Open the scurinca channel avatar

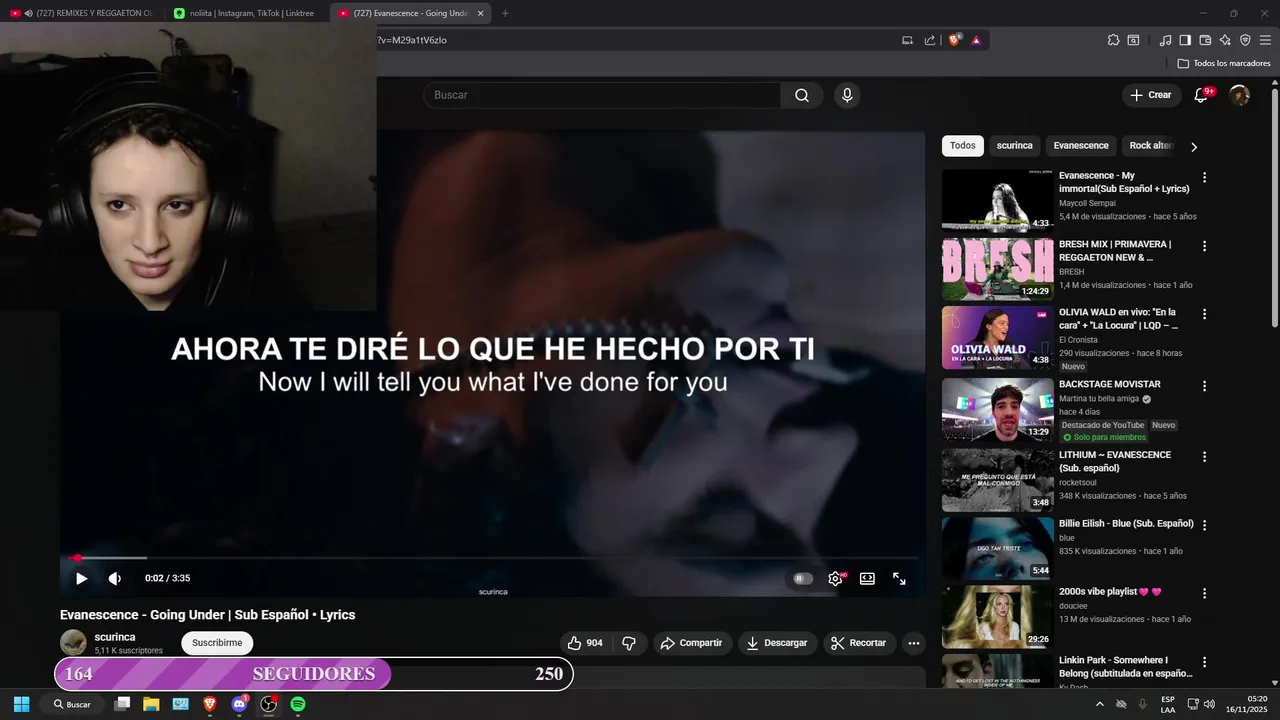pyautogui.click(x=73, y=643)
